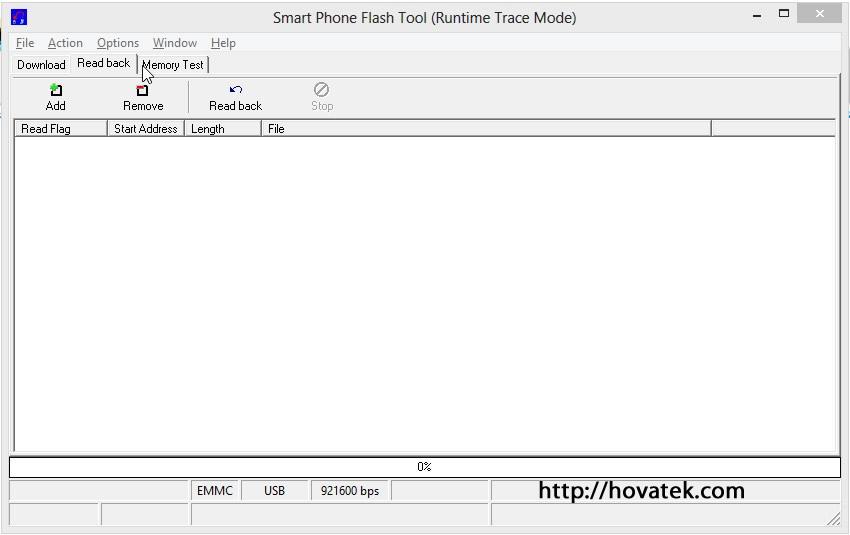This screenshot has height=535, width=850.
Task: Click the Remove entry icon
Action: (x=142, y=90)
